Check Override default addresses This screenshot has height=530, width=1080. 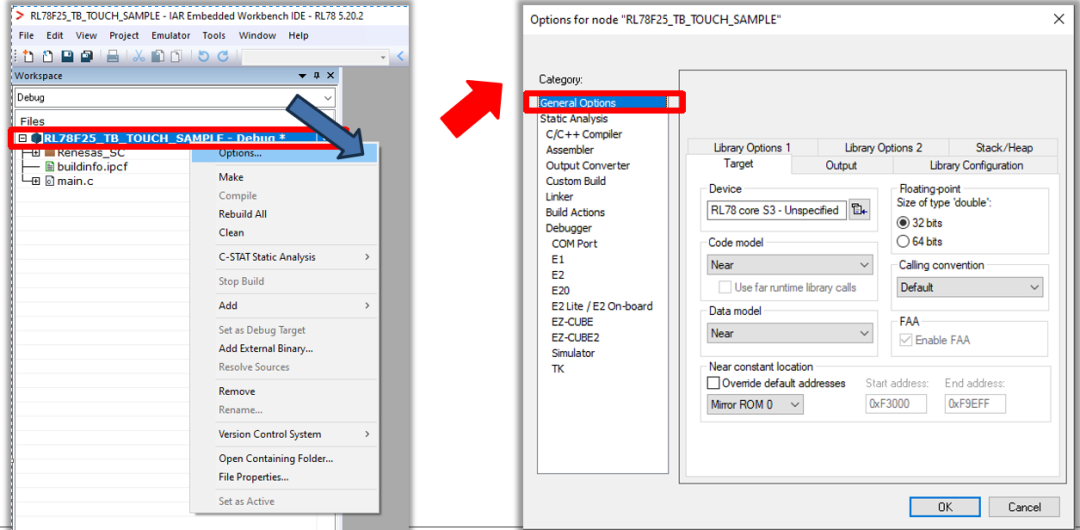[714, 383]
